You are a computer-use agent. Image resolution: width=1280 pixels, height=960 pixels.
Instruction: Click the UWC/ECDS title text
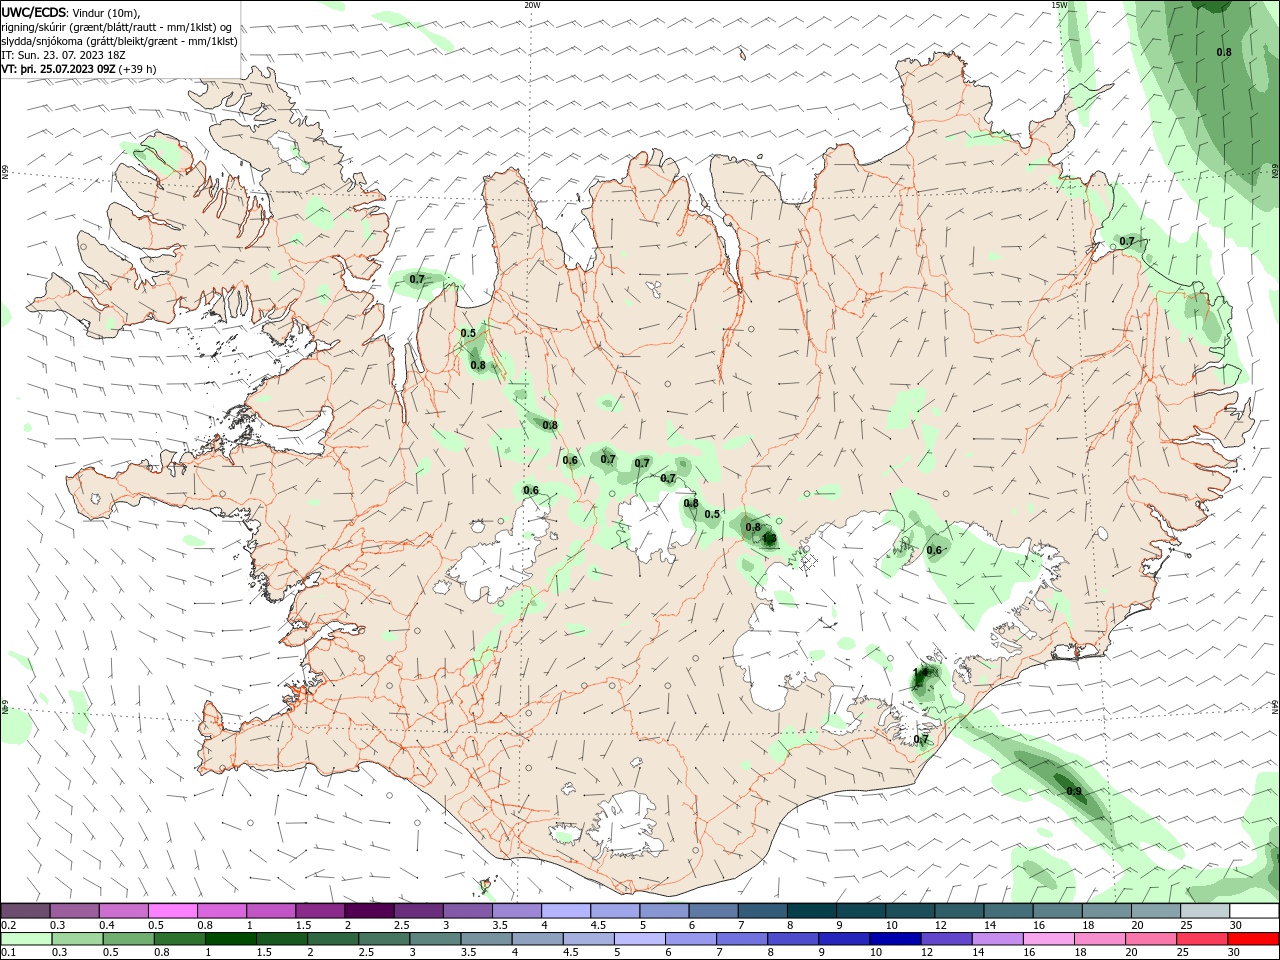point(34,13)
